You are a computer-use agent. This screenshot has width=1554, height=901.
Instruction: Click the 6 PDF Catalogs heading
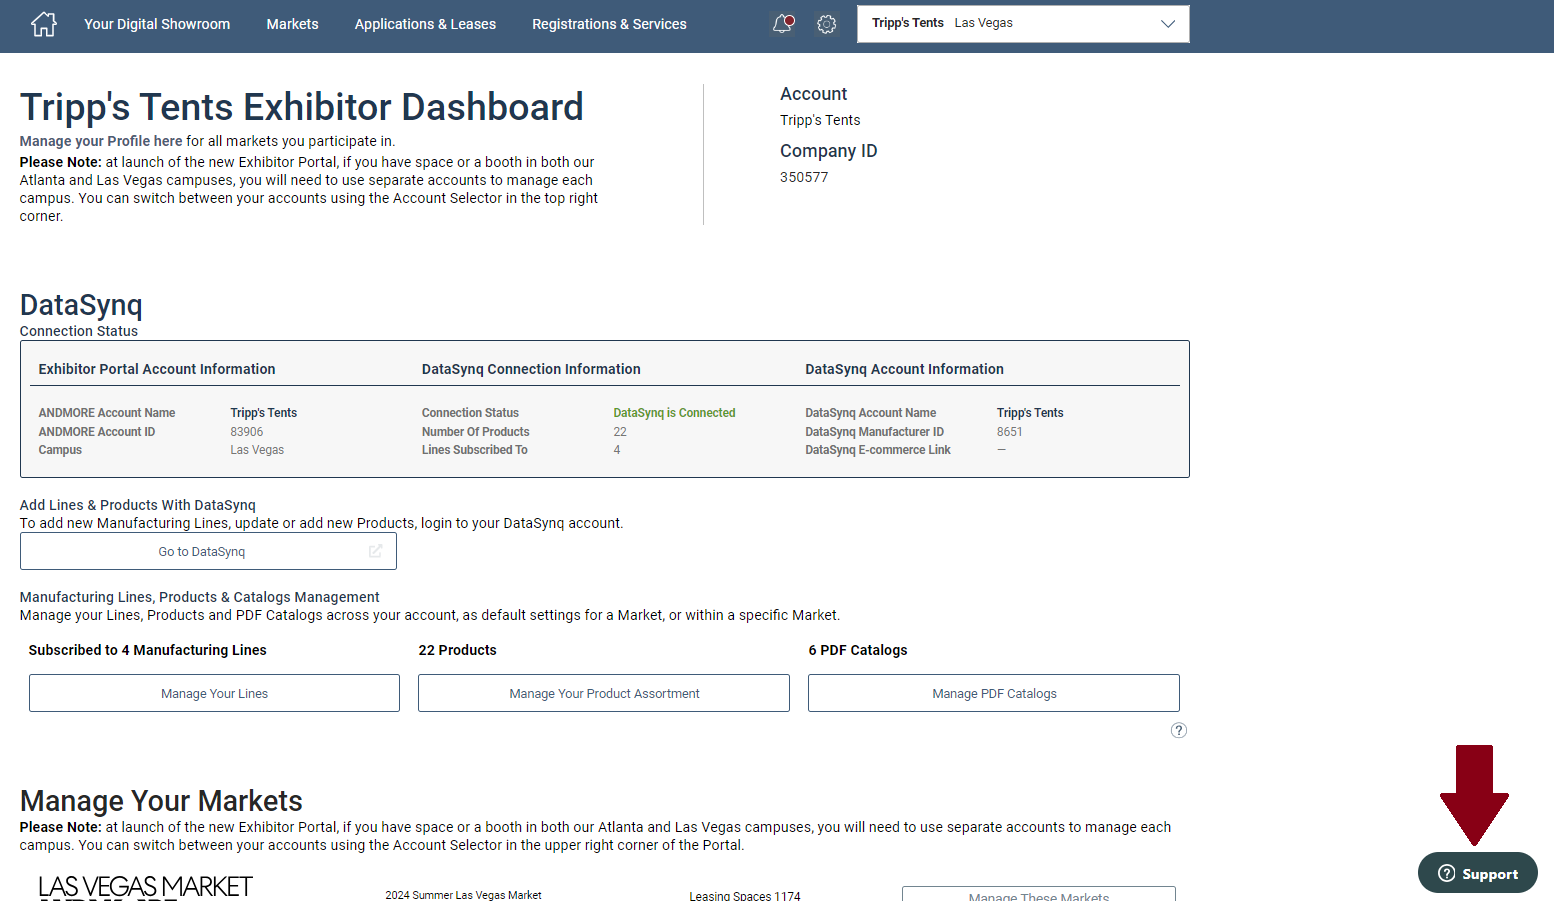pyautogui.click(x=858, y=650)
